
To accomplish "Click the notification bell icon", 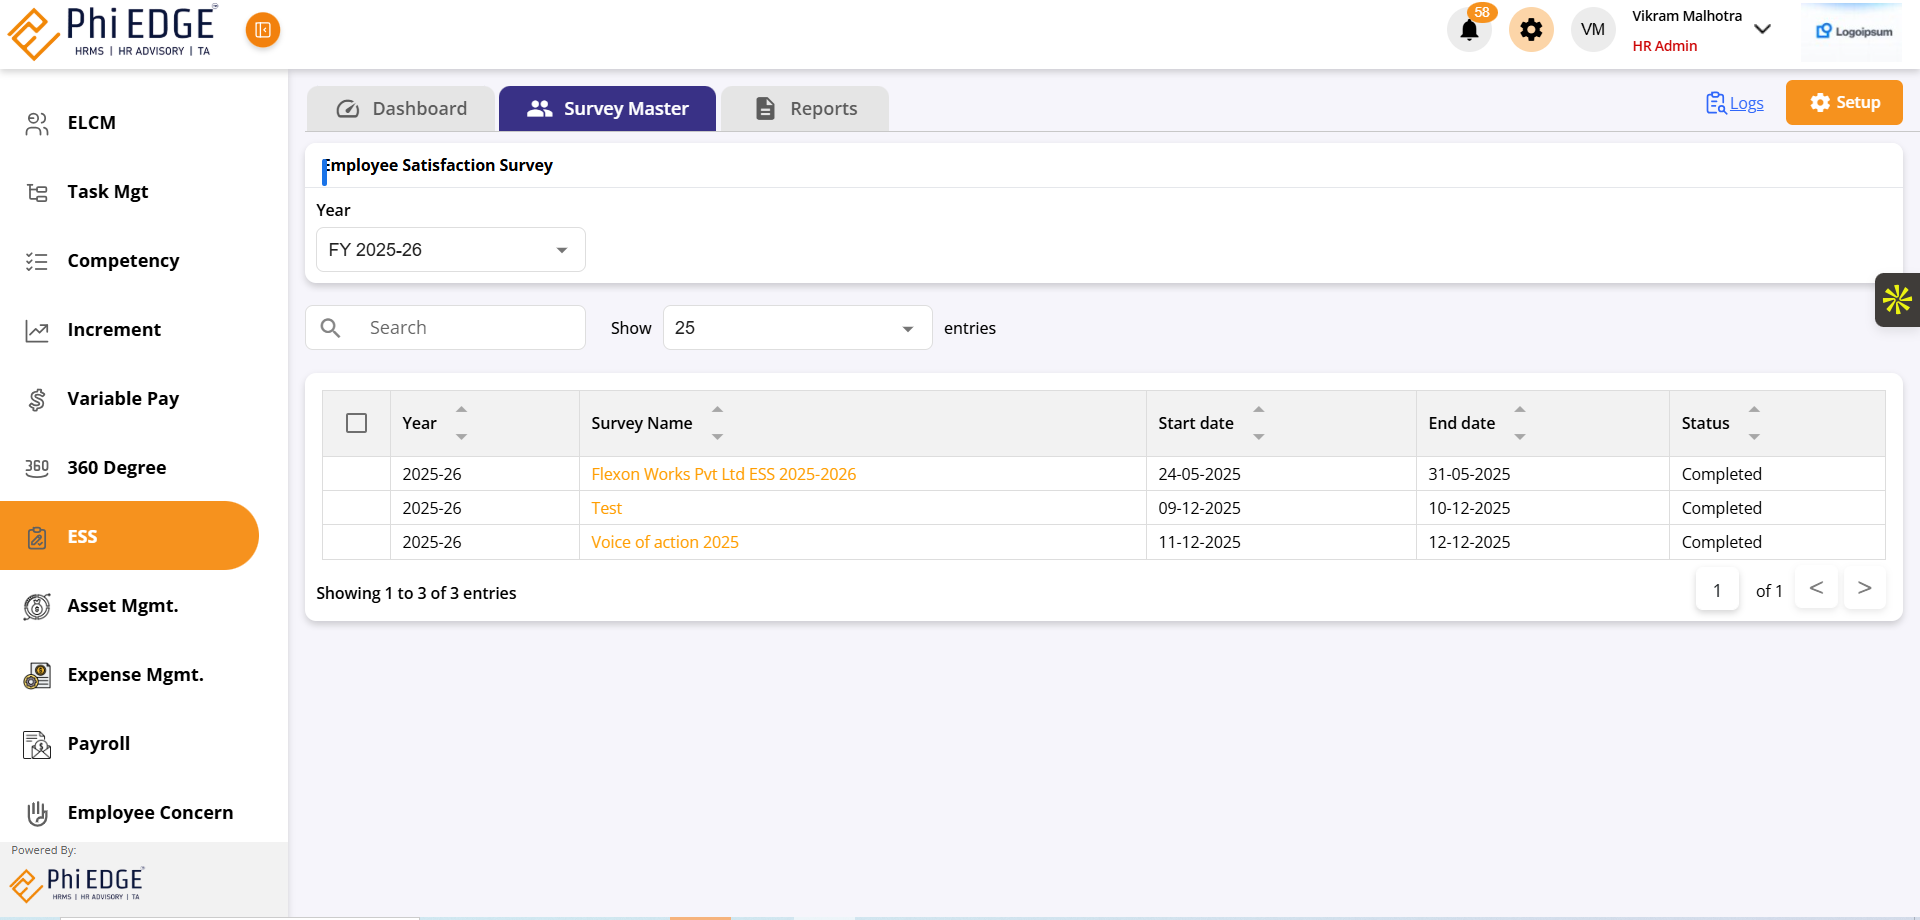I will point(1469,30).
